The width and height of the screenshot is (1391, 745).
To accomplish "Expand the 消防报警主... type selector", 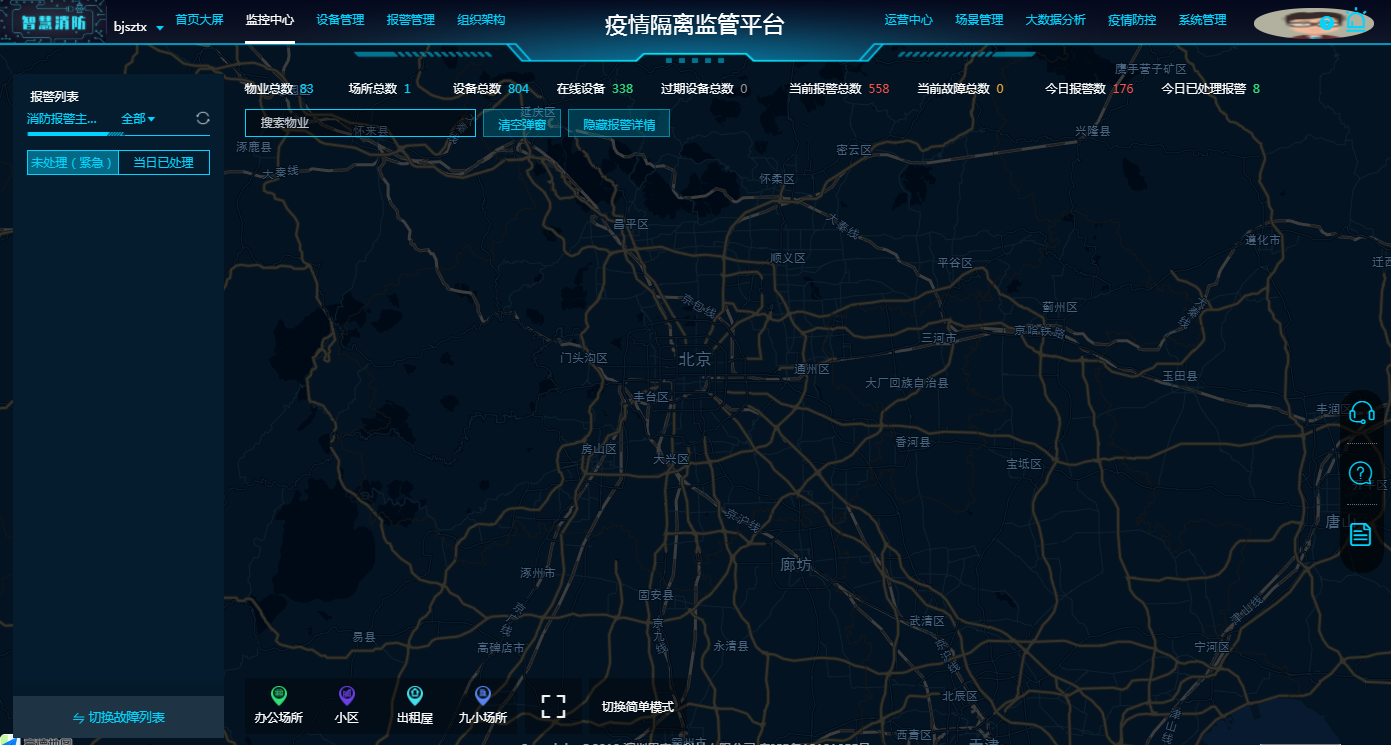I will (x=62, y=119).
